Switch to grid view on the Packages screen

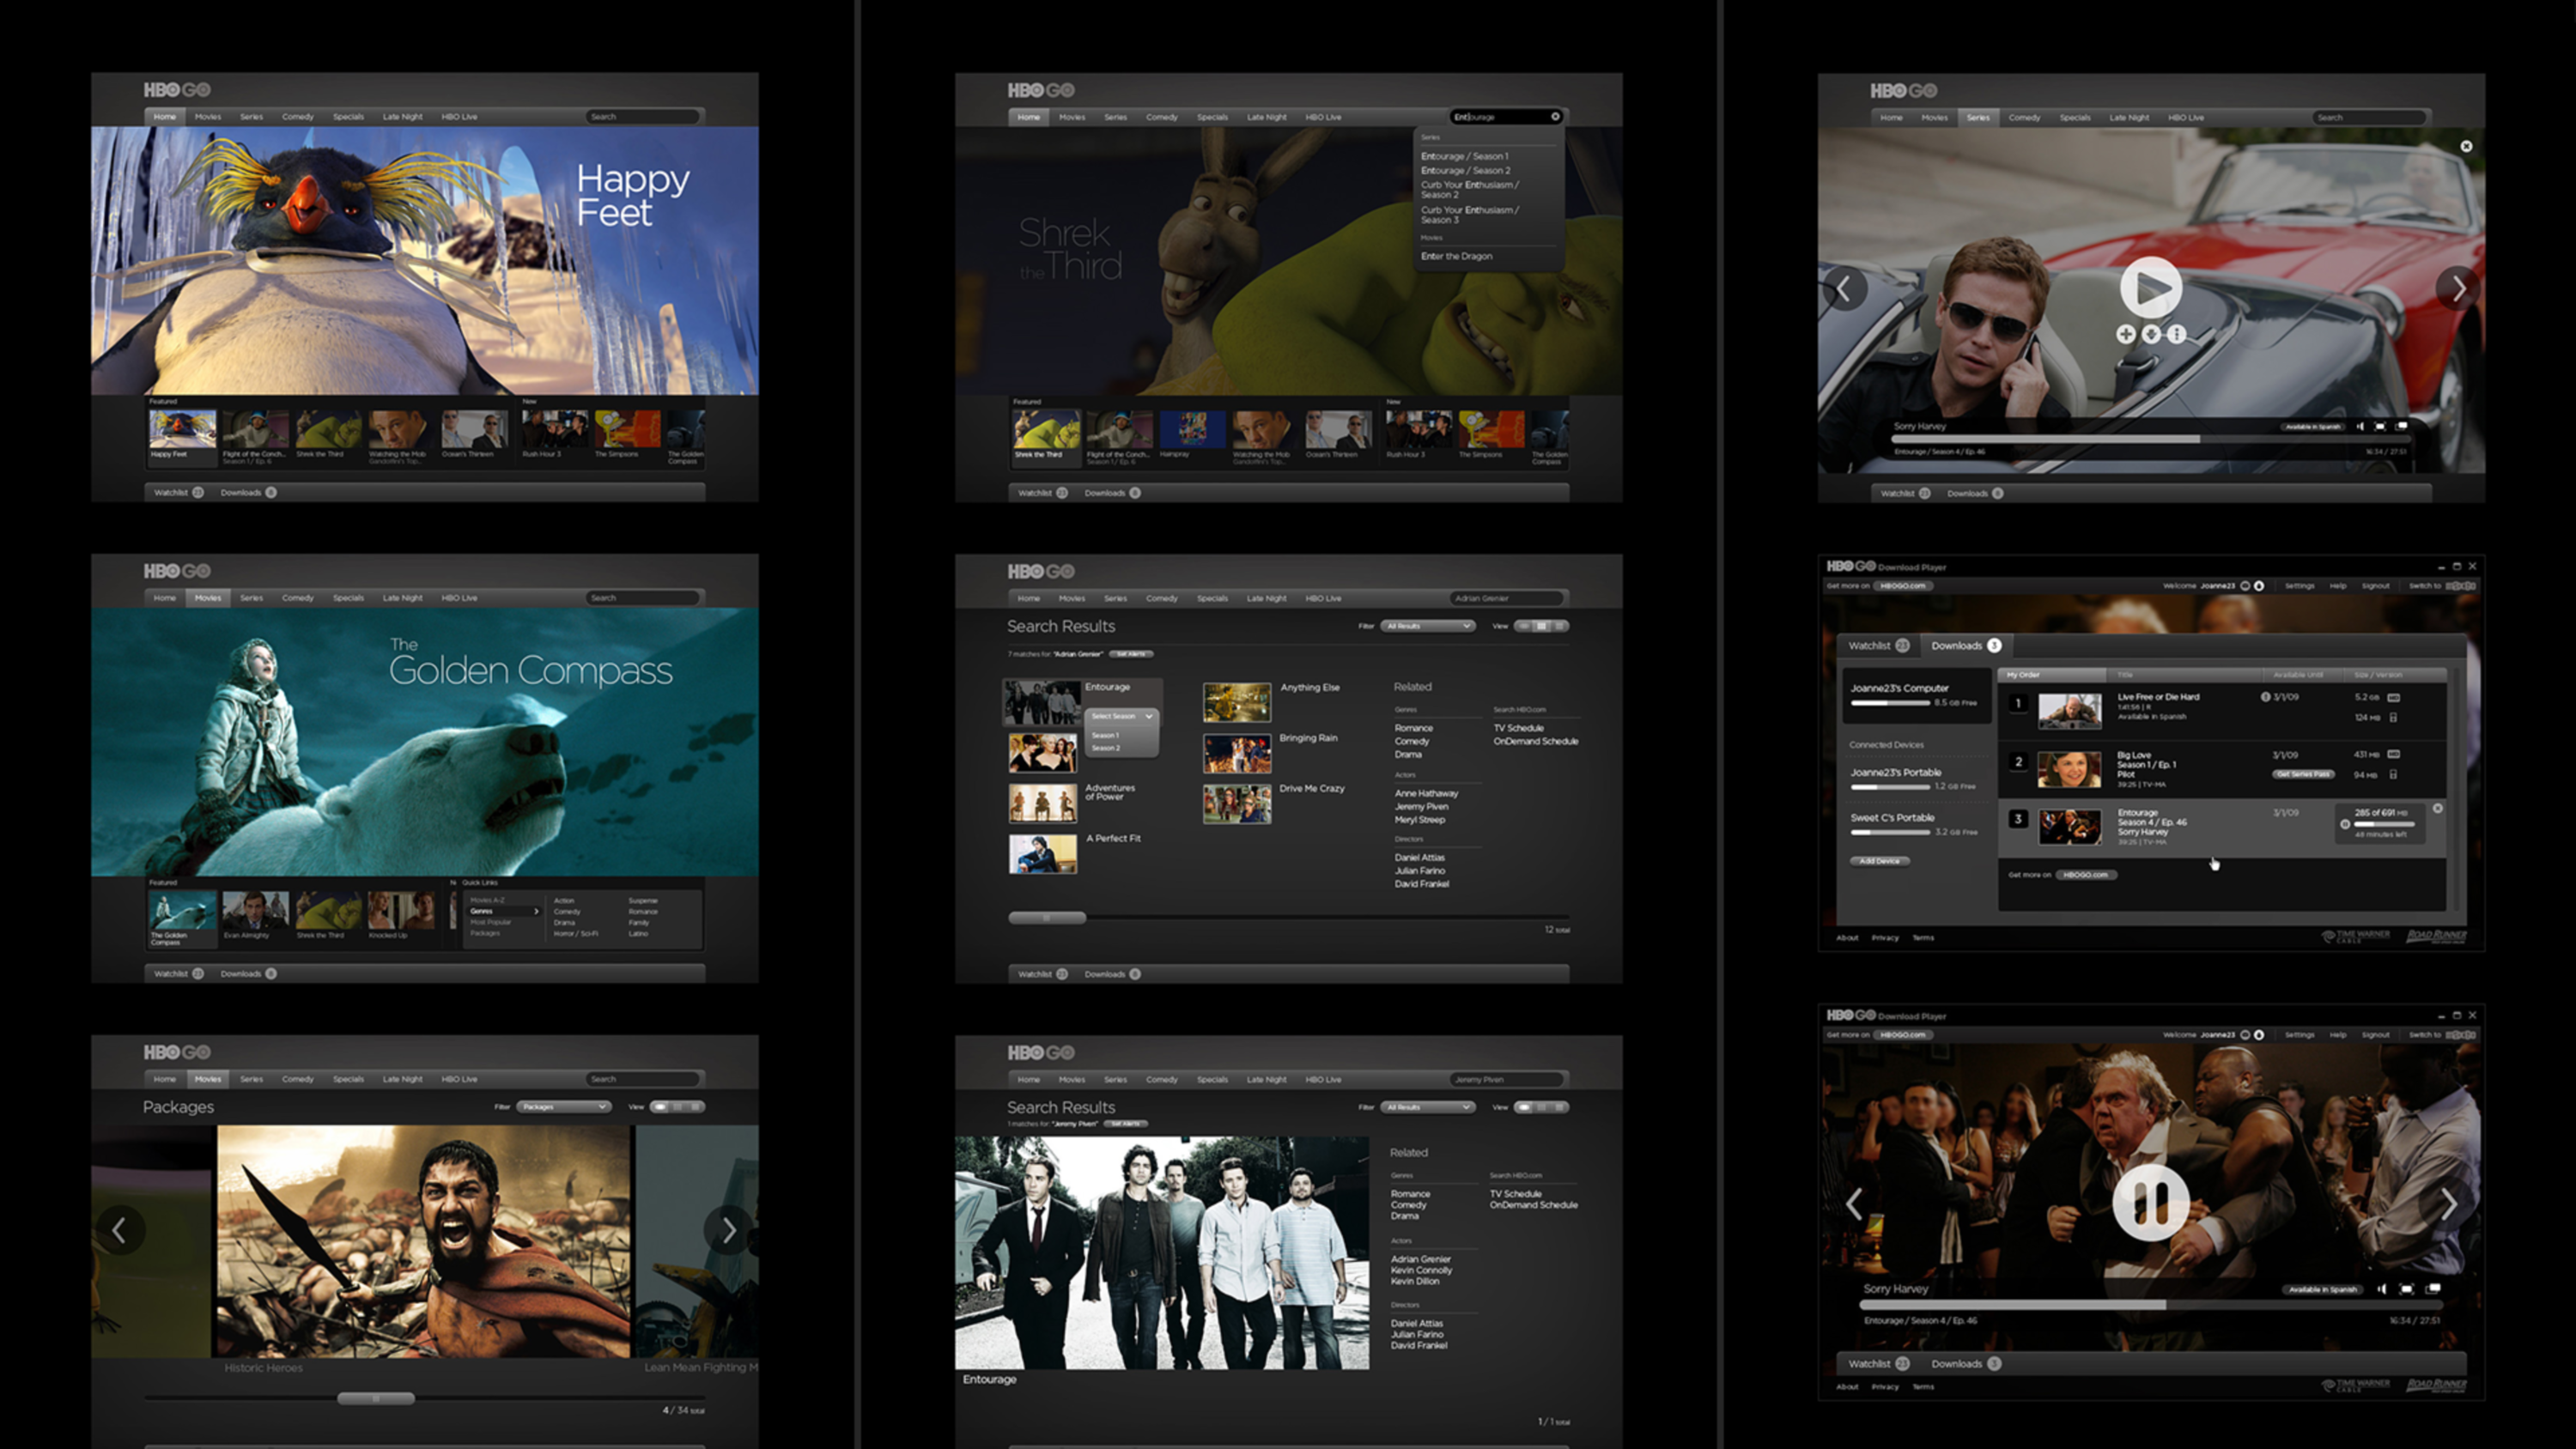pos(678,1107)
